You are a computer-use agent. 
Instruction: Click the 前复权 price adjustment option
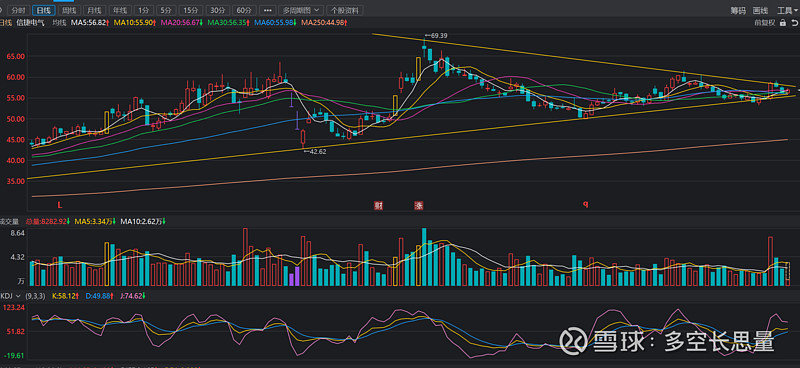[765, 22]
